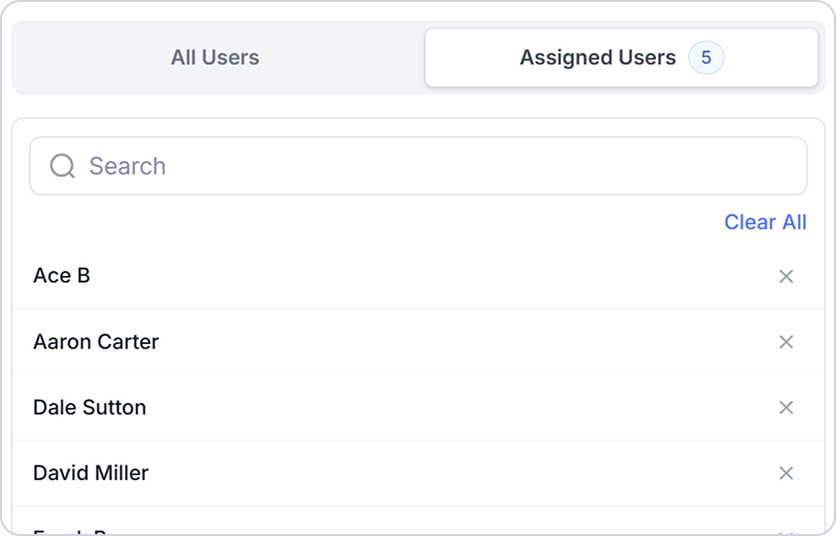The image size is (836, 536).
Task: Select the Assigned Users tab
Action: (621, 58)
